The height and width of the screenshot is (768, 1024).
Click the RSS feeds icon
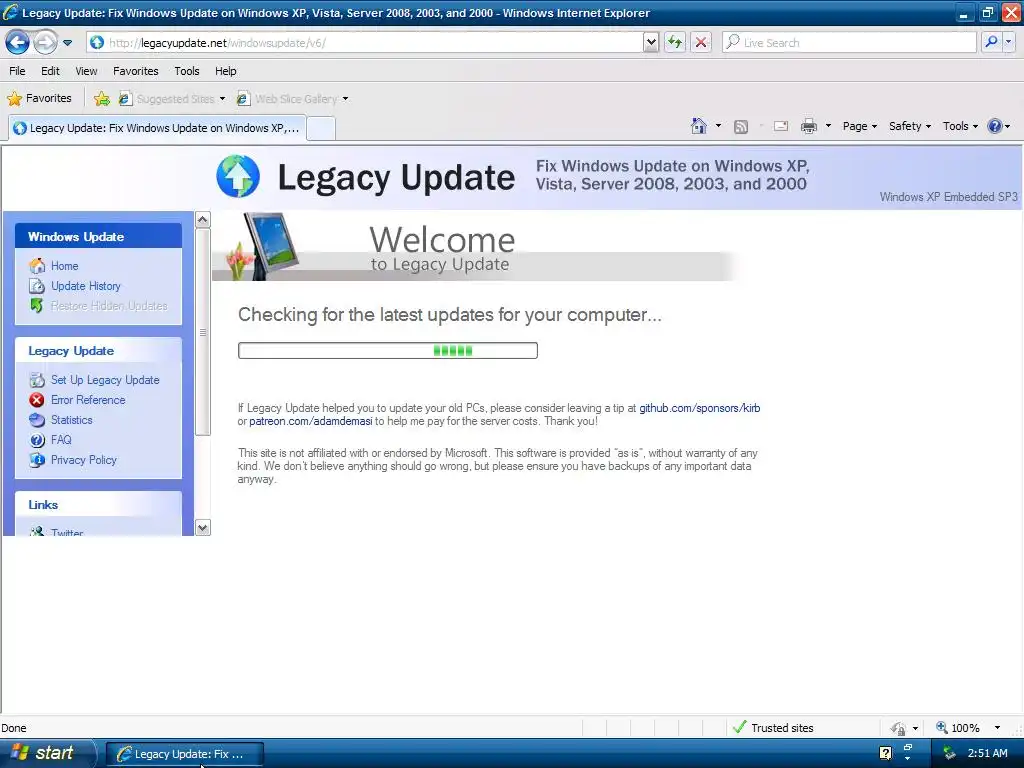click(741, 127)
